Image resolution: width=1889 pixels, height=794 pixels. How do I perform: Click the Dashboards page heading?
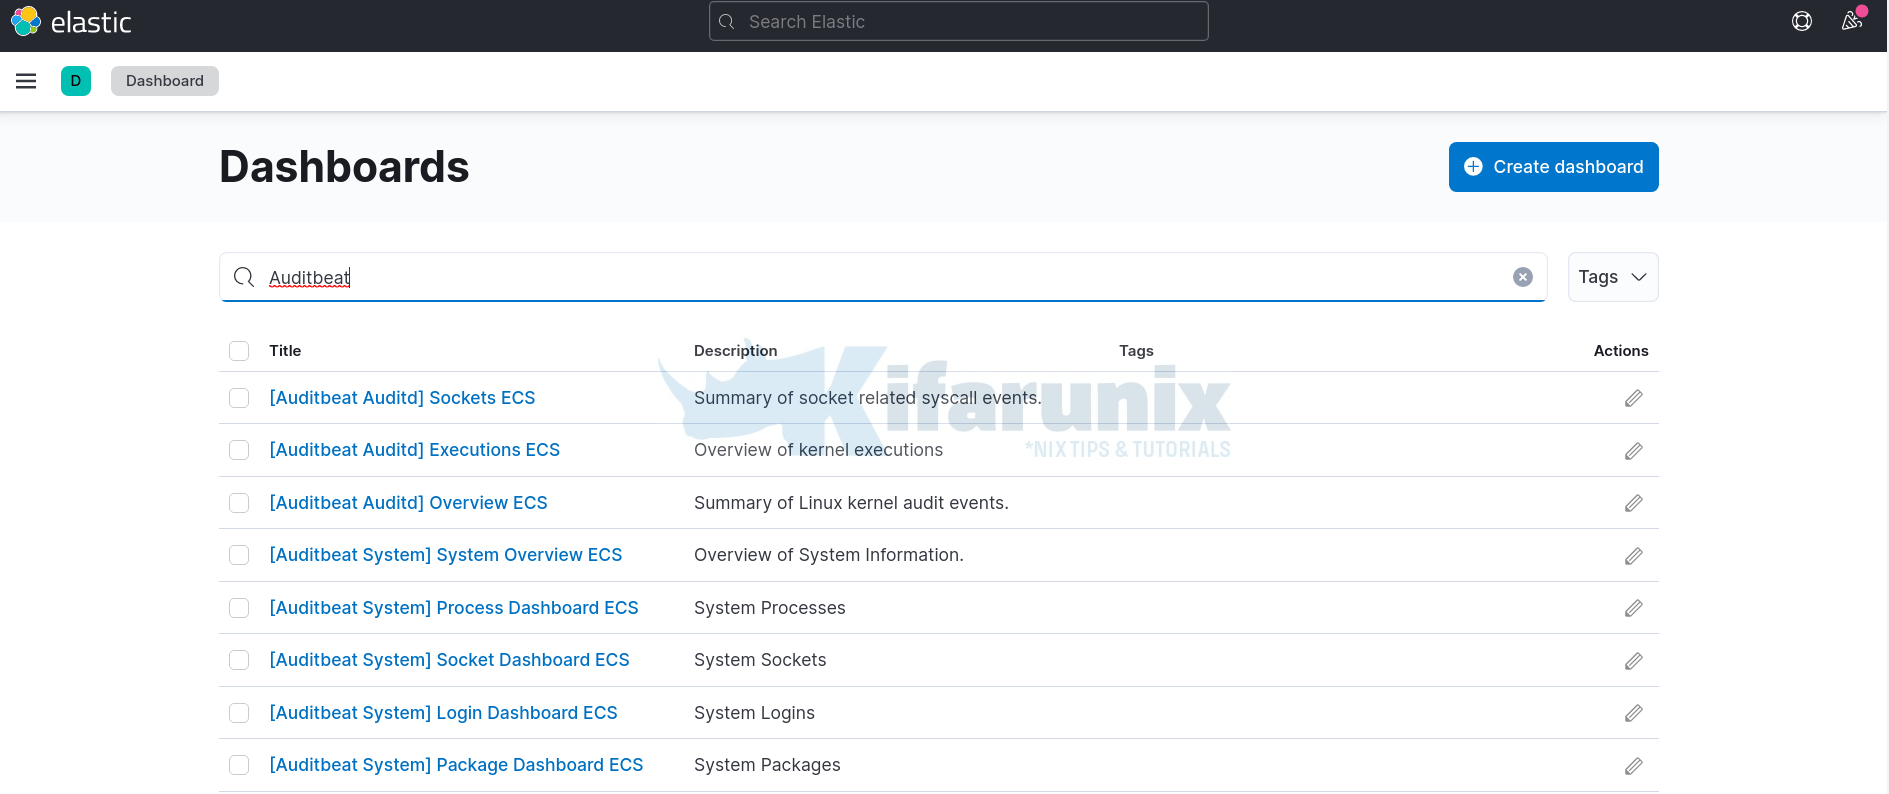pyautogui.click(x=344, y=167)
